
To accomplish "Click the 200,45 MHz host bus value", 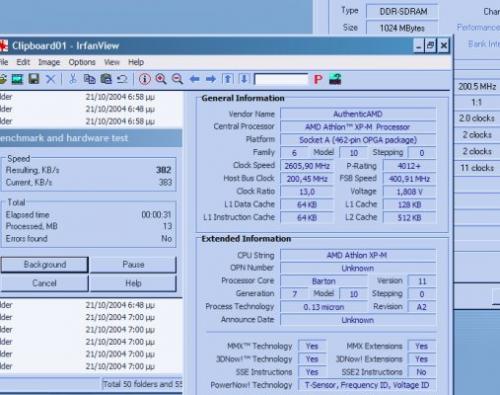I will tap(307, 179).
